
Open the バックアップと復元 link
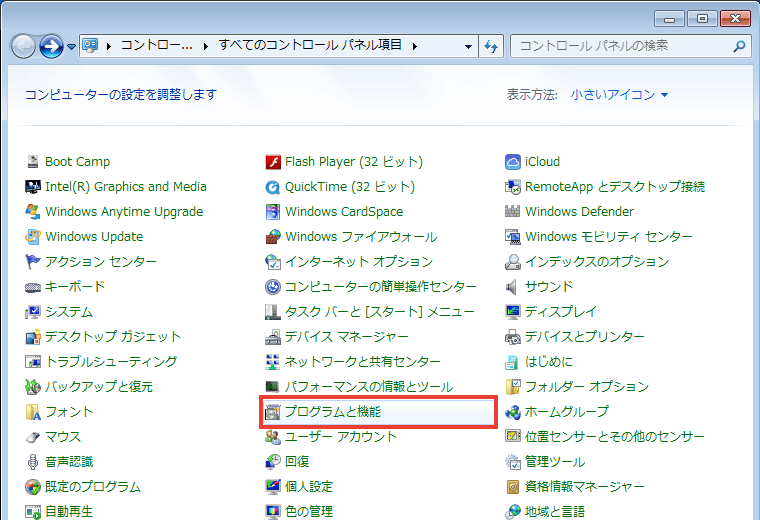click(99, 387)
